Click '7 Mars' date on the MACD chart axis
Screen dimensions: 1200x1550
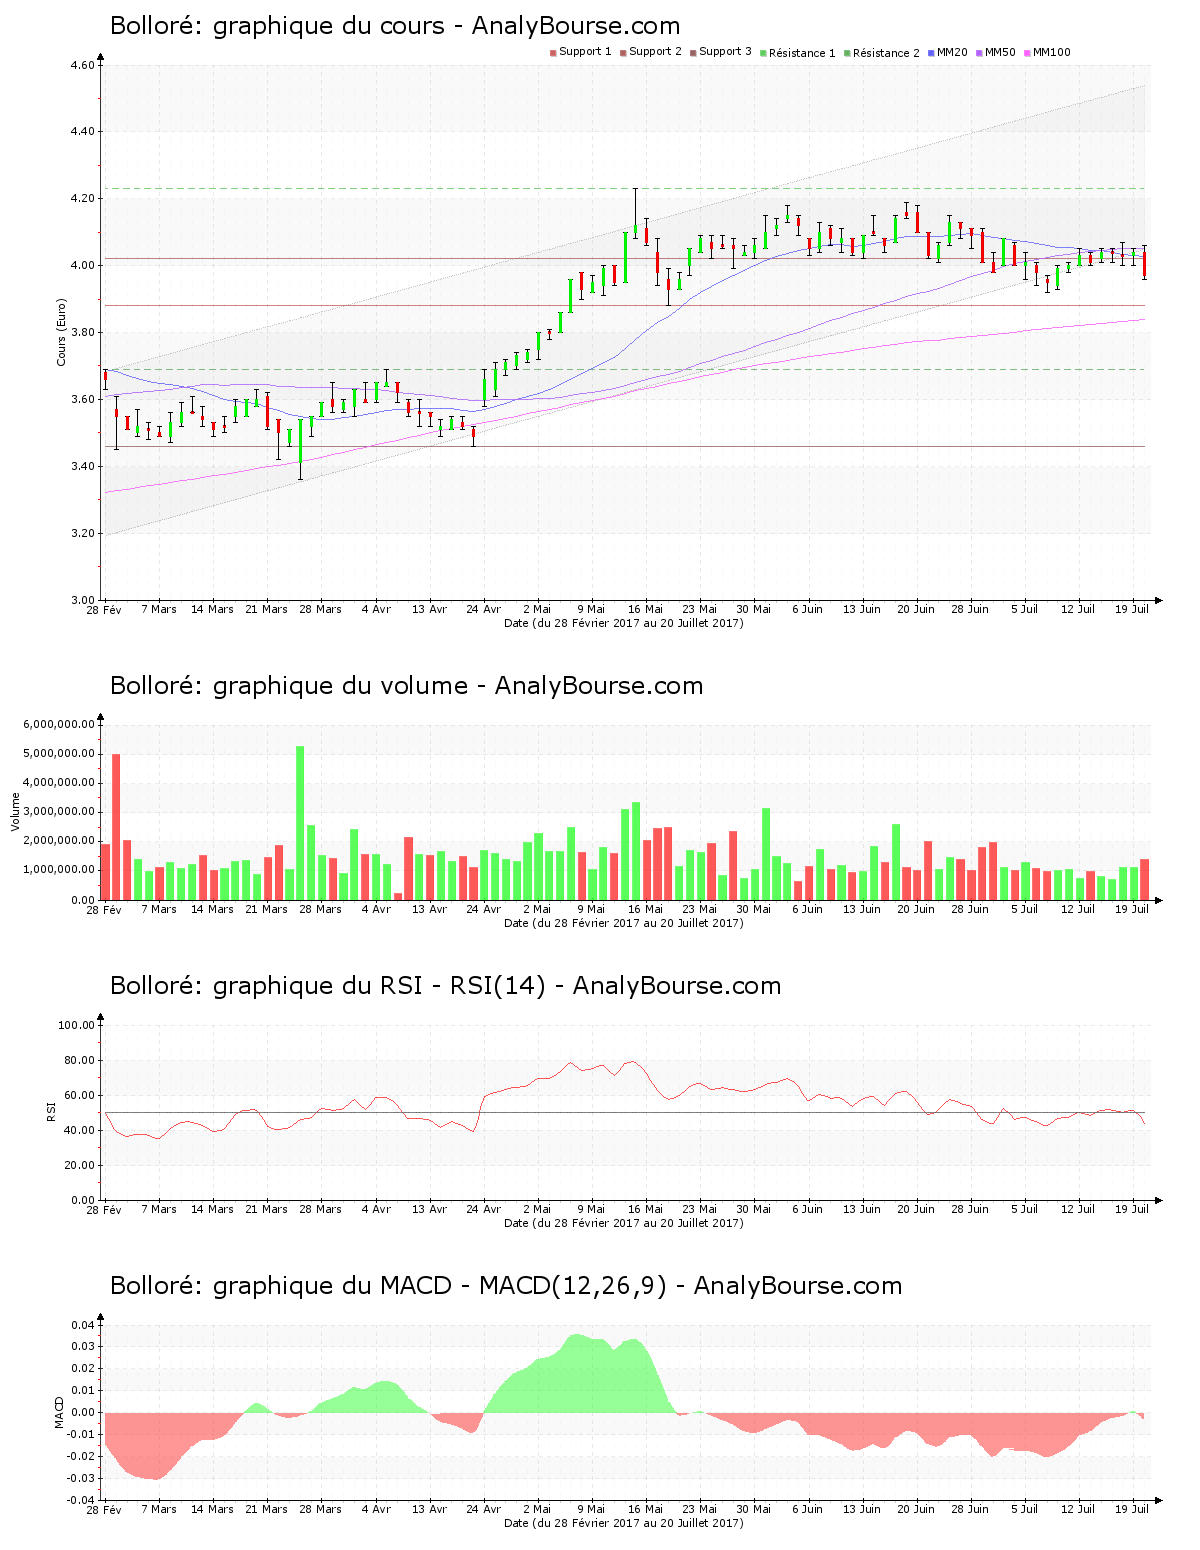point(158,1509)
